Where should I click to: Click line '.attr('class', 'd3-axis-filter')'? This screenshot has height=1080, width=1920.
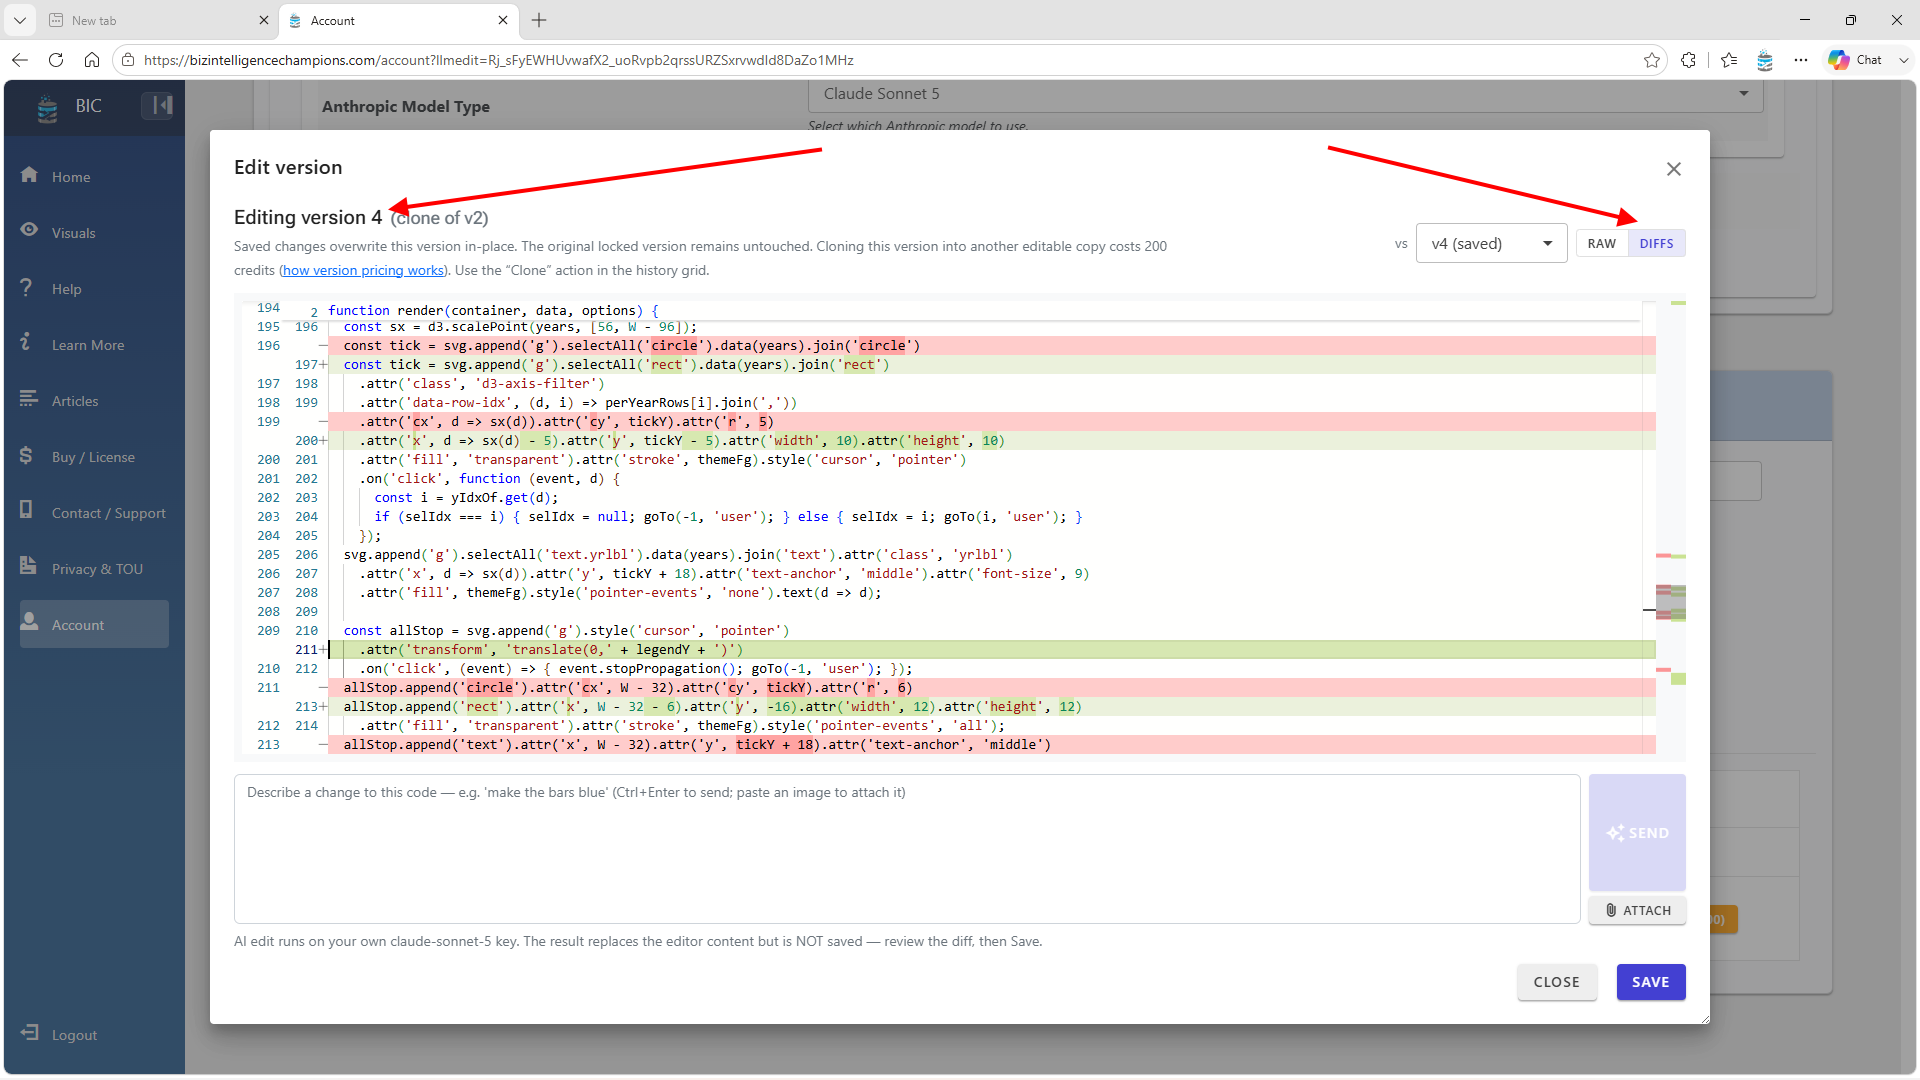(482, 384)
